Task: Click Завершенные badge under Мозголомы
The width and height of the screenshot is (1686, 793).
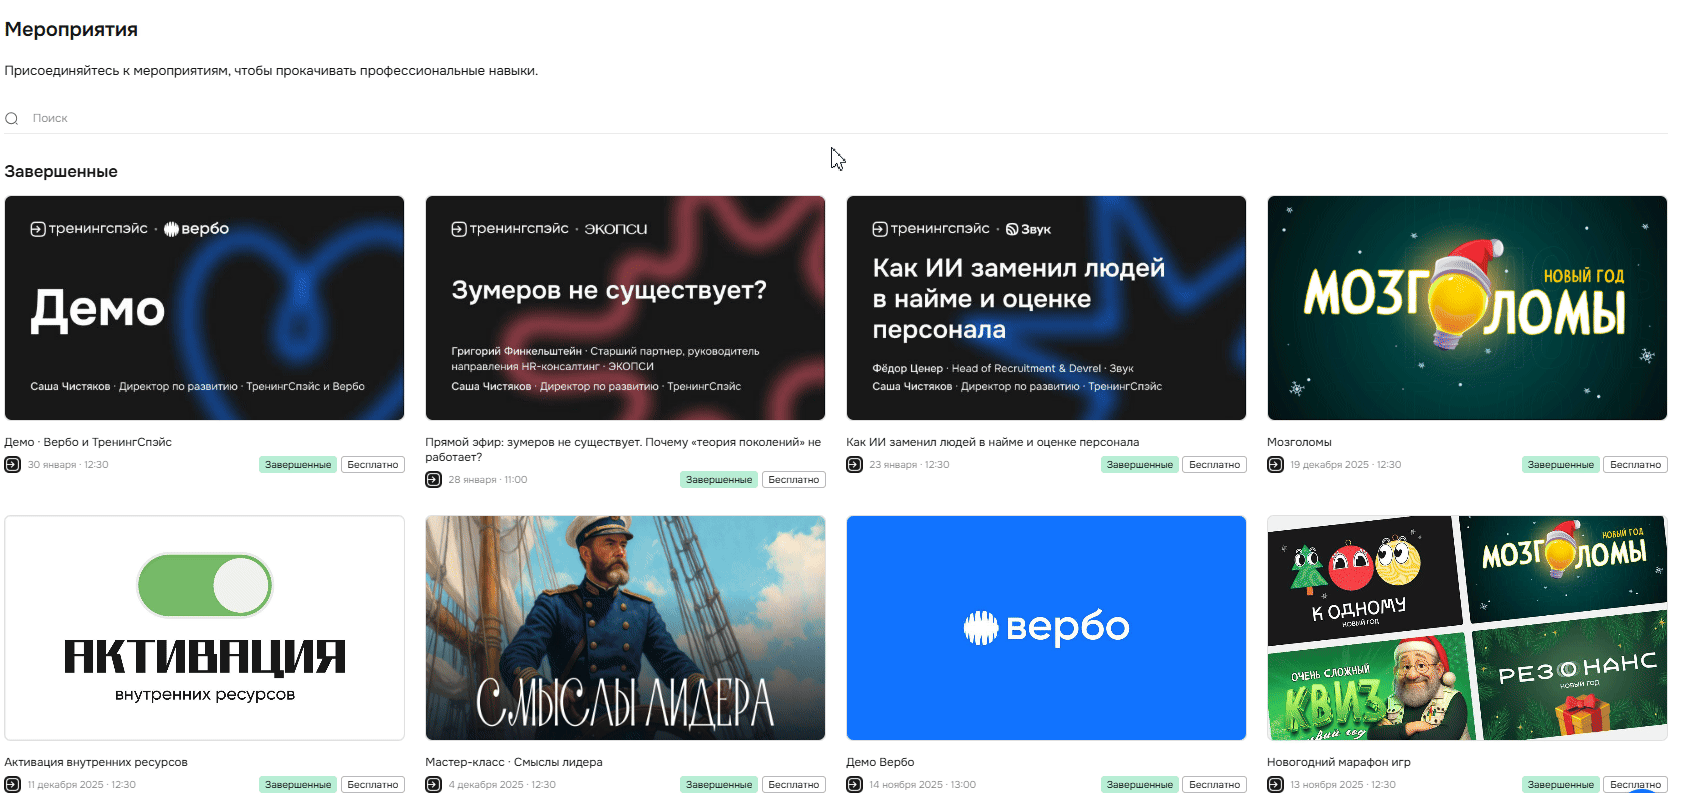Action: tap(1561, 465)
